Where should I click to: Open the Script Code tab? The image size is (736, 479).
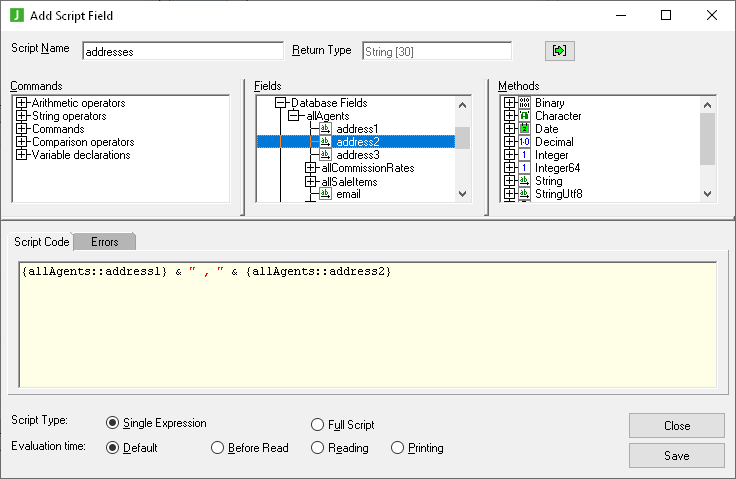[x=41, y=242]
